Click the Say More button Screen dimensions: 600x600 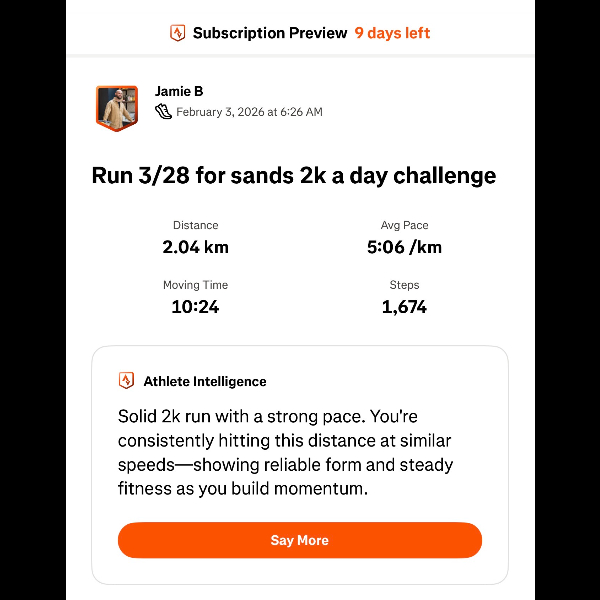coord(299,540)
